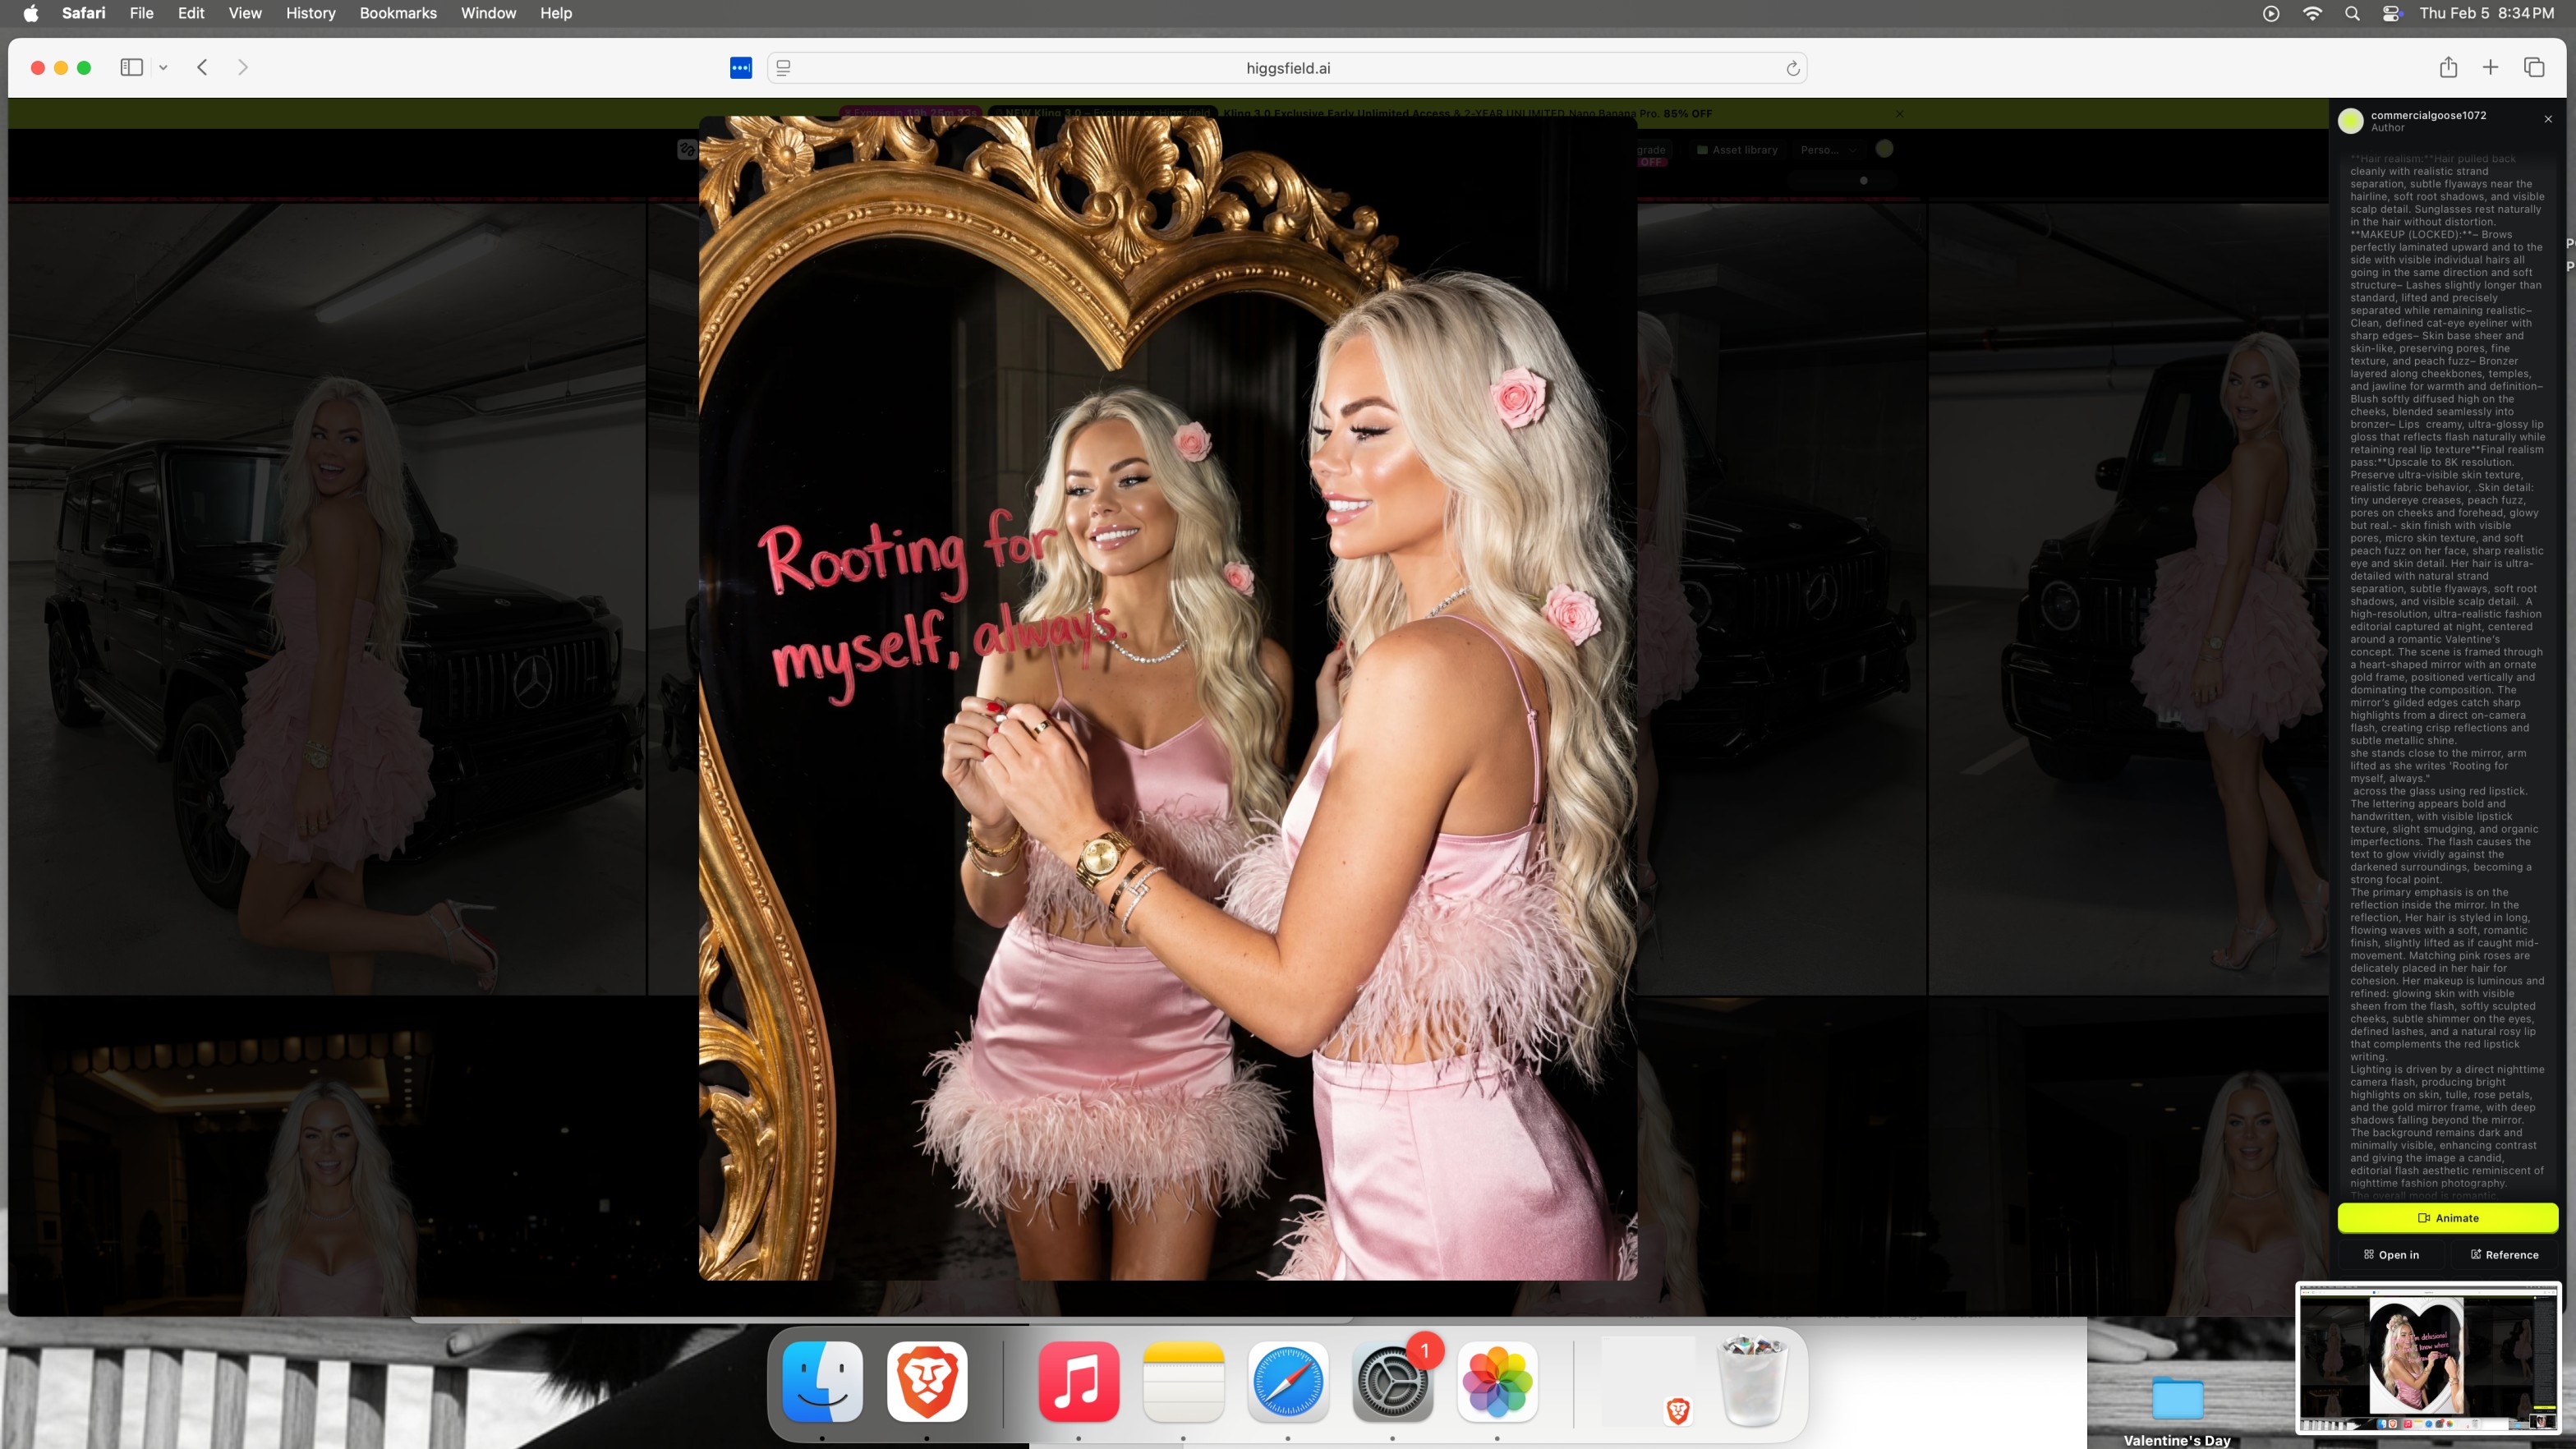Close the author prompt panel
This screenshot has height=1449, width=2576.
(2548, 119)
